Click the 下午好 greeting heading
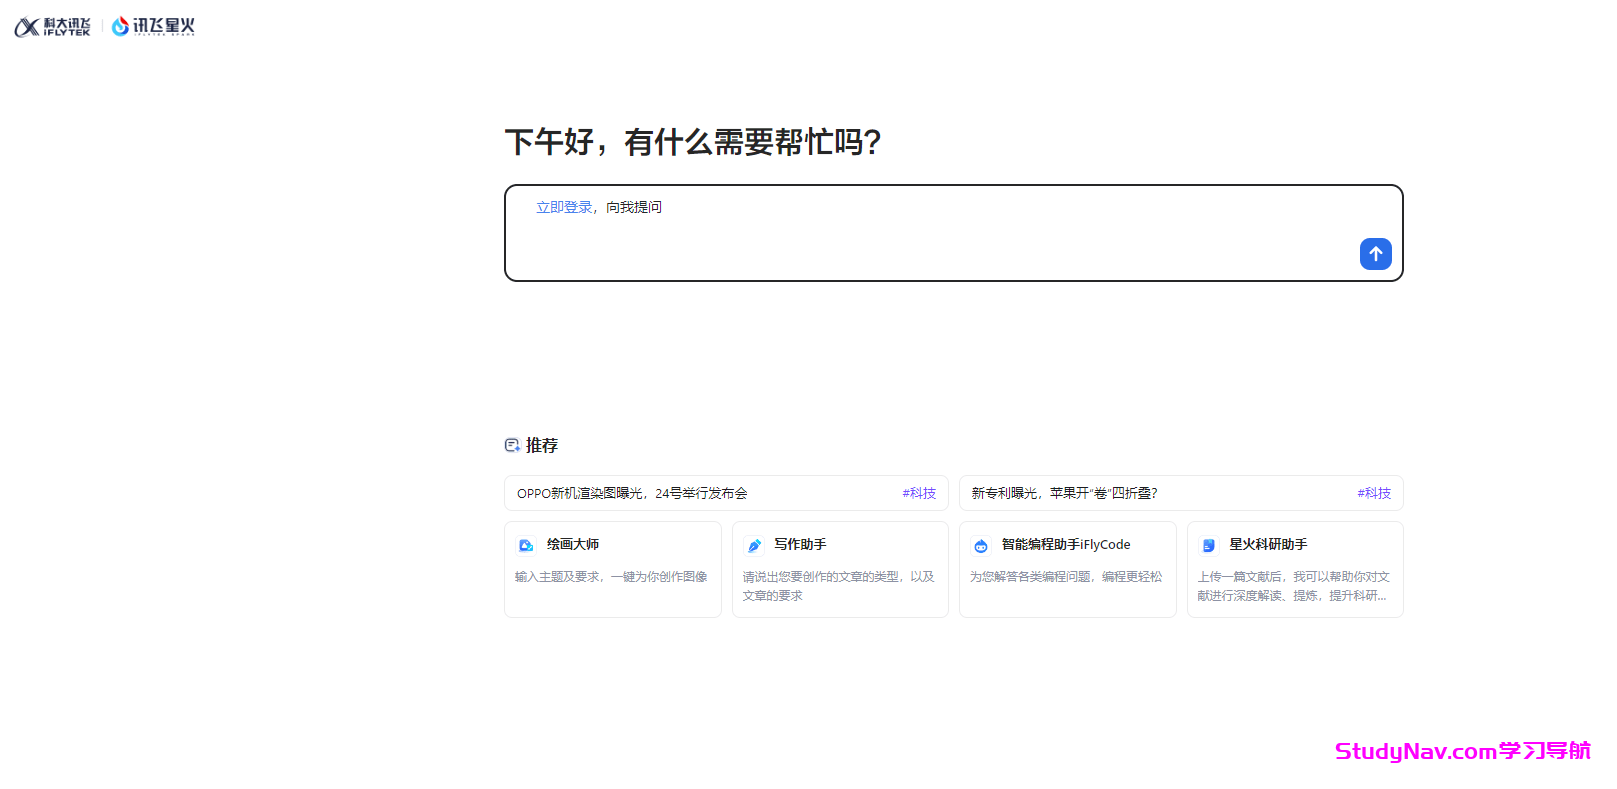This screenshot has width=1617, height=789. point(693,142)
